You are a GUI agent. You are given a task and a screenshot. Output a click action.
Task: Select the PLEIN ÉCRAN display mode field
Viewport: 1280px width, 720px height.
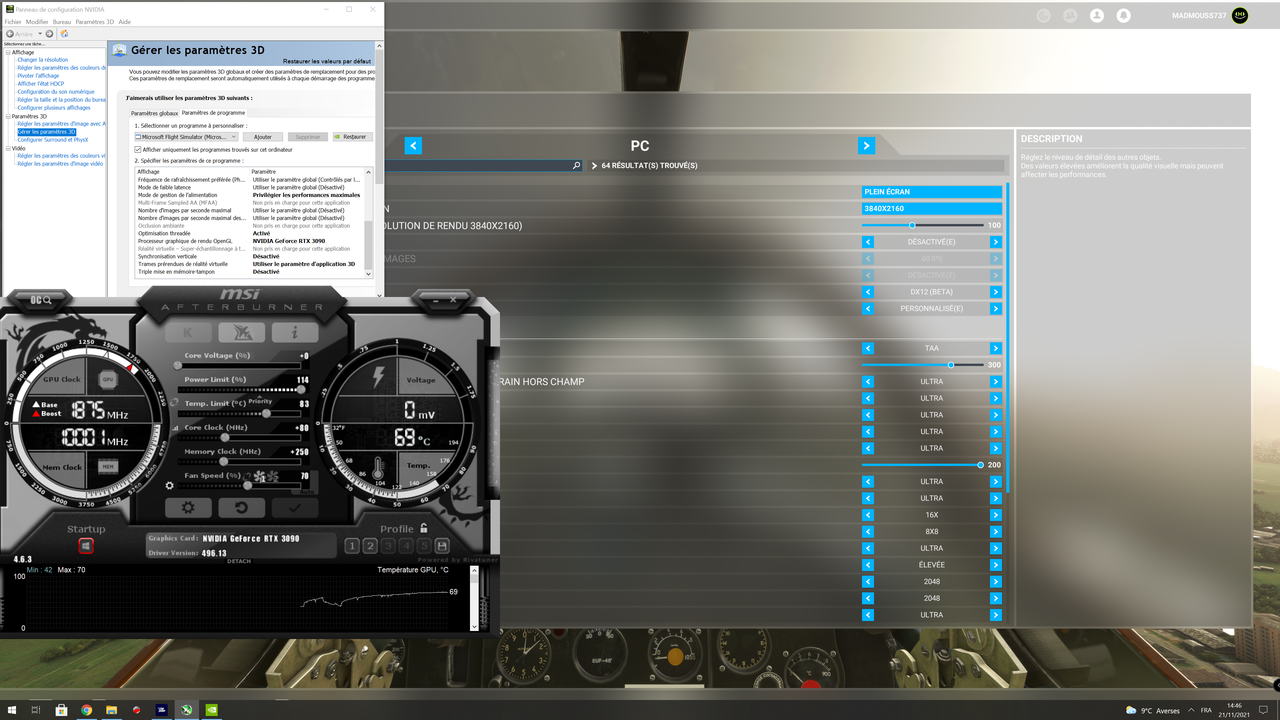(x=932, y=192)
